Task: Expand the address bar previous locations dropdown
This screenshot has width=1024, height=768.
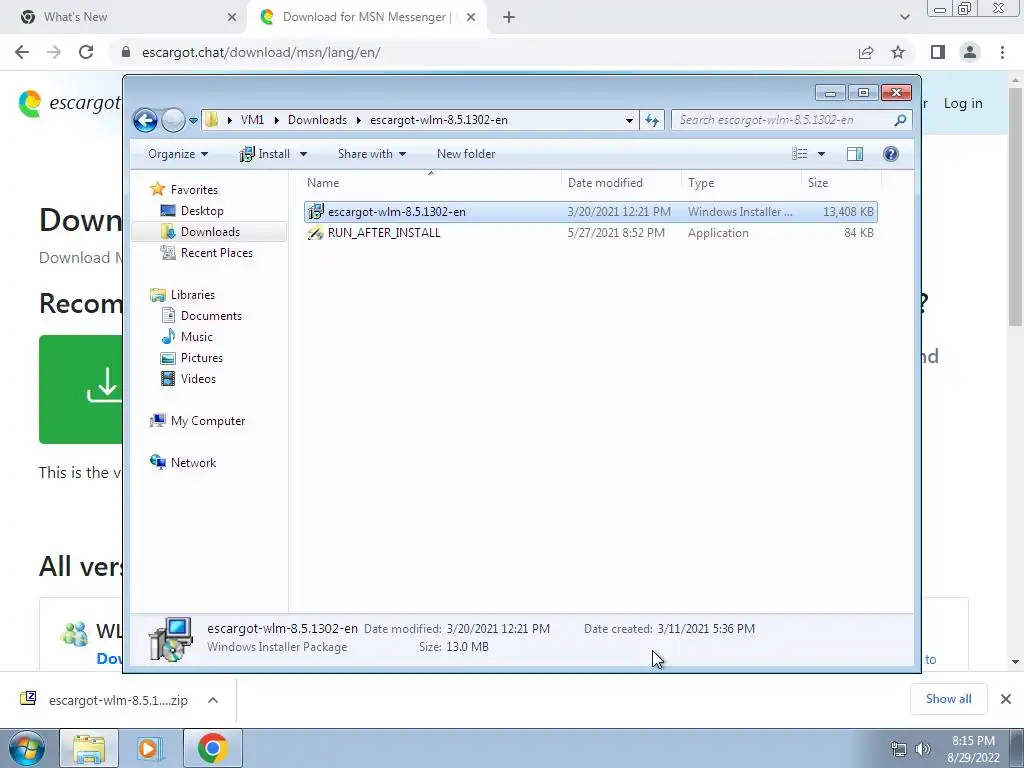Action: tap(629, 120)
